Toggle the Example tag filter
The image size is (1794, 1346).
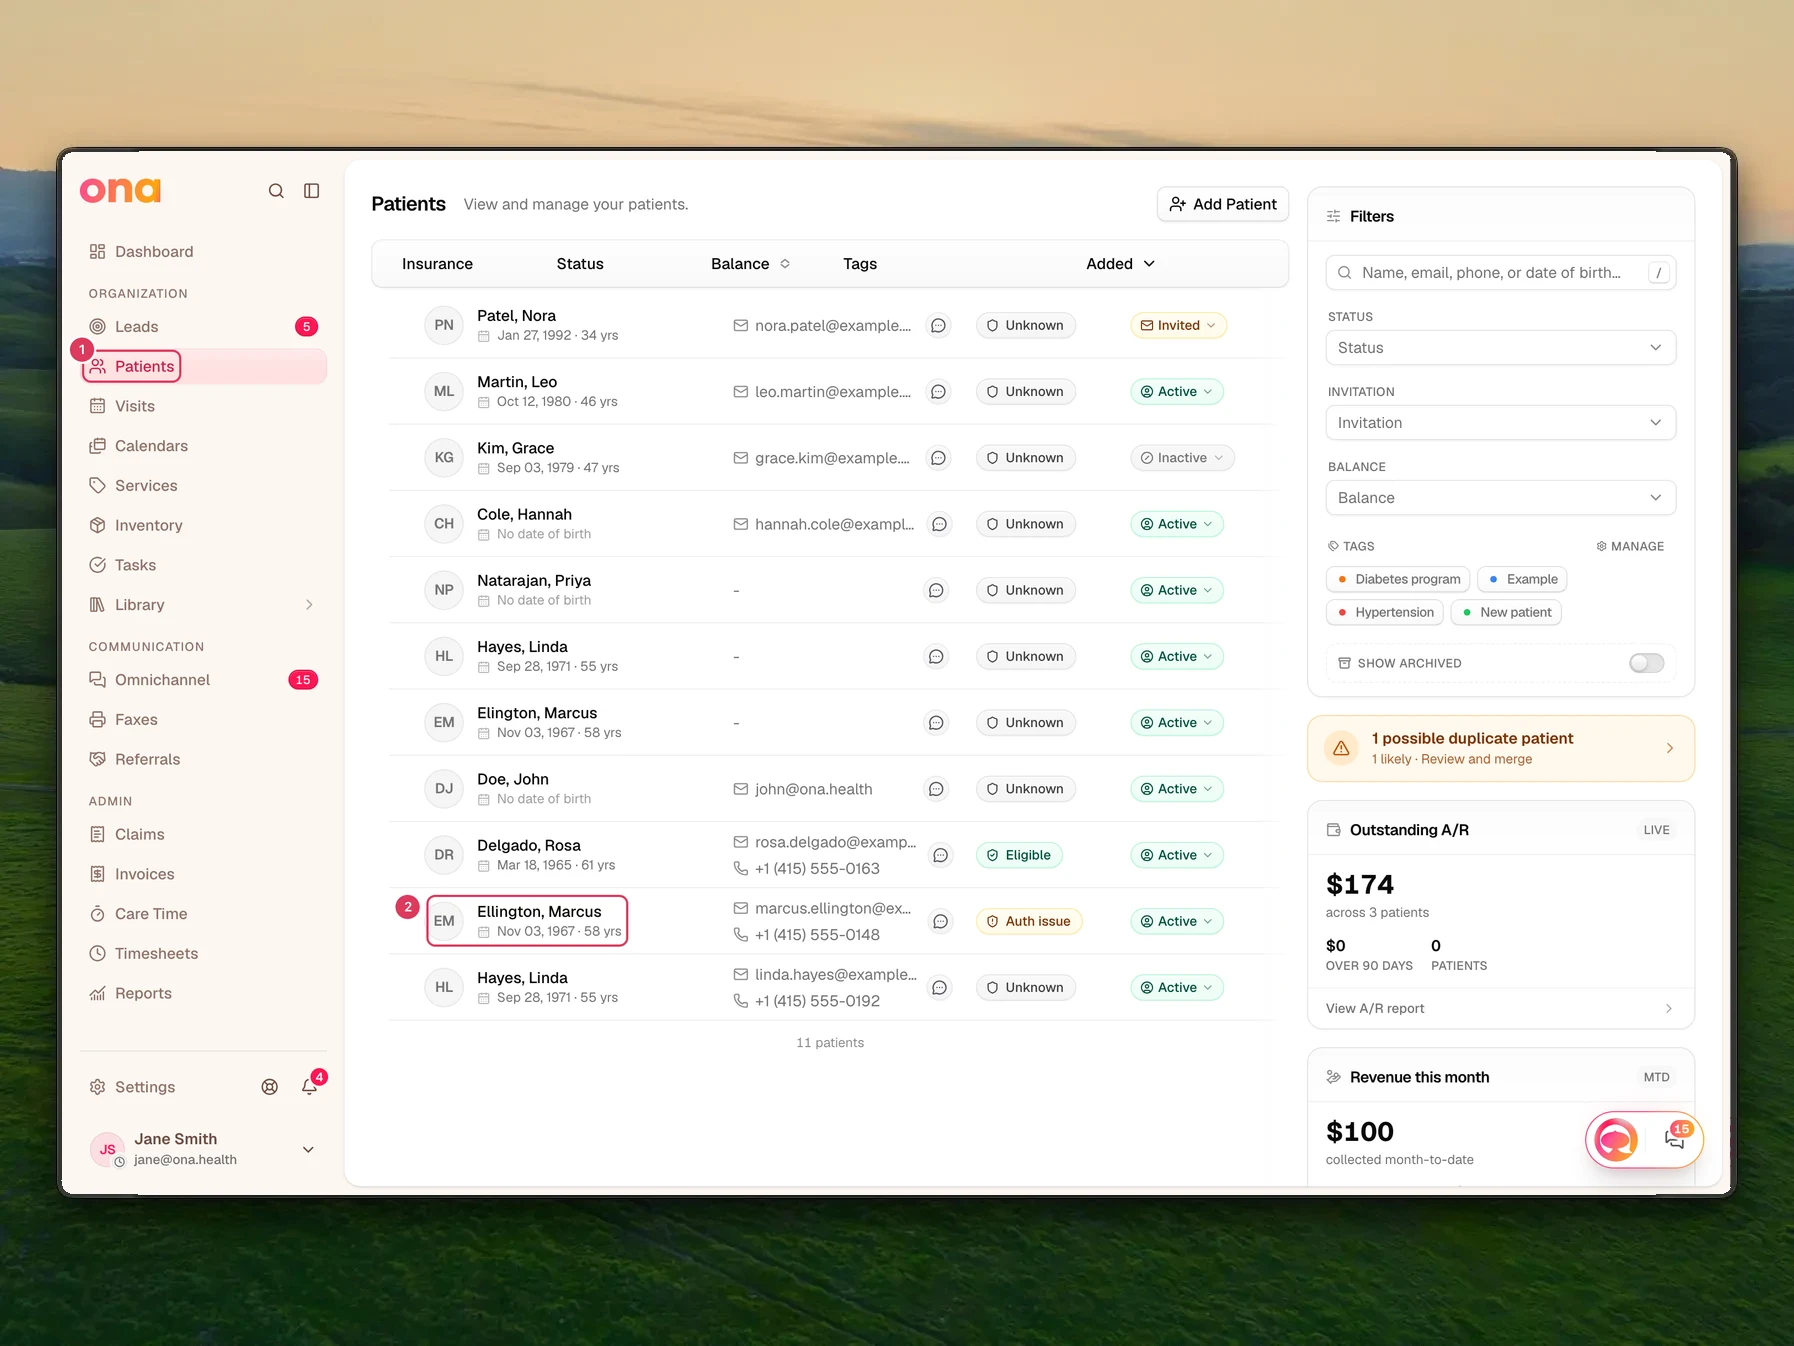coord(1522,580)
